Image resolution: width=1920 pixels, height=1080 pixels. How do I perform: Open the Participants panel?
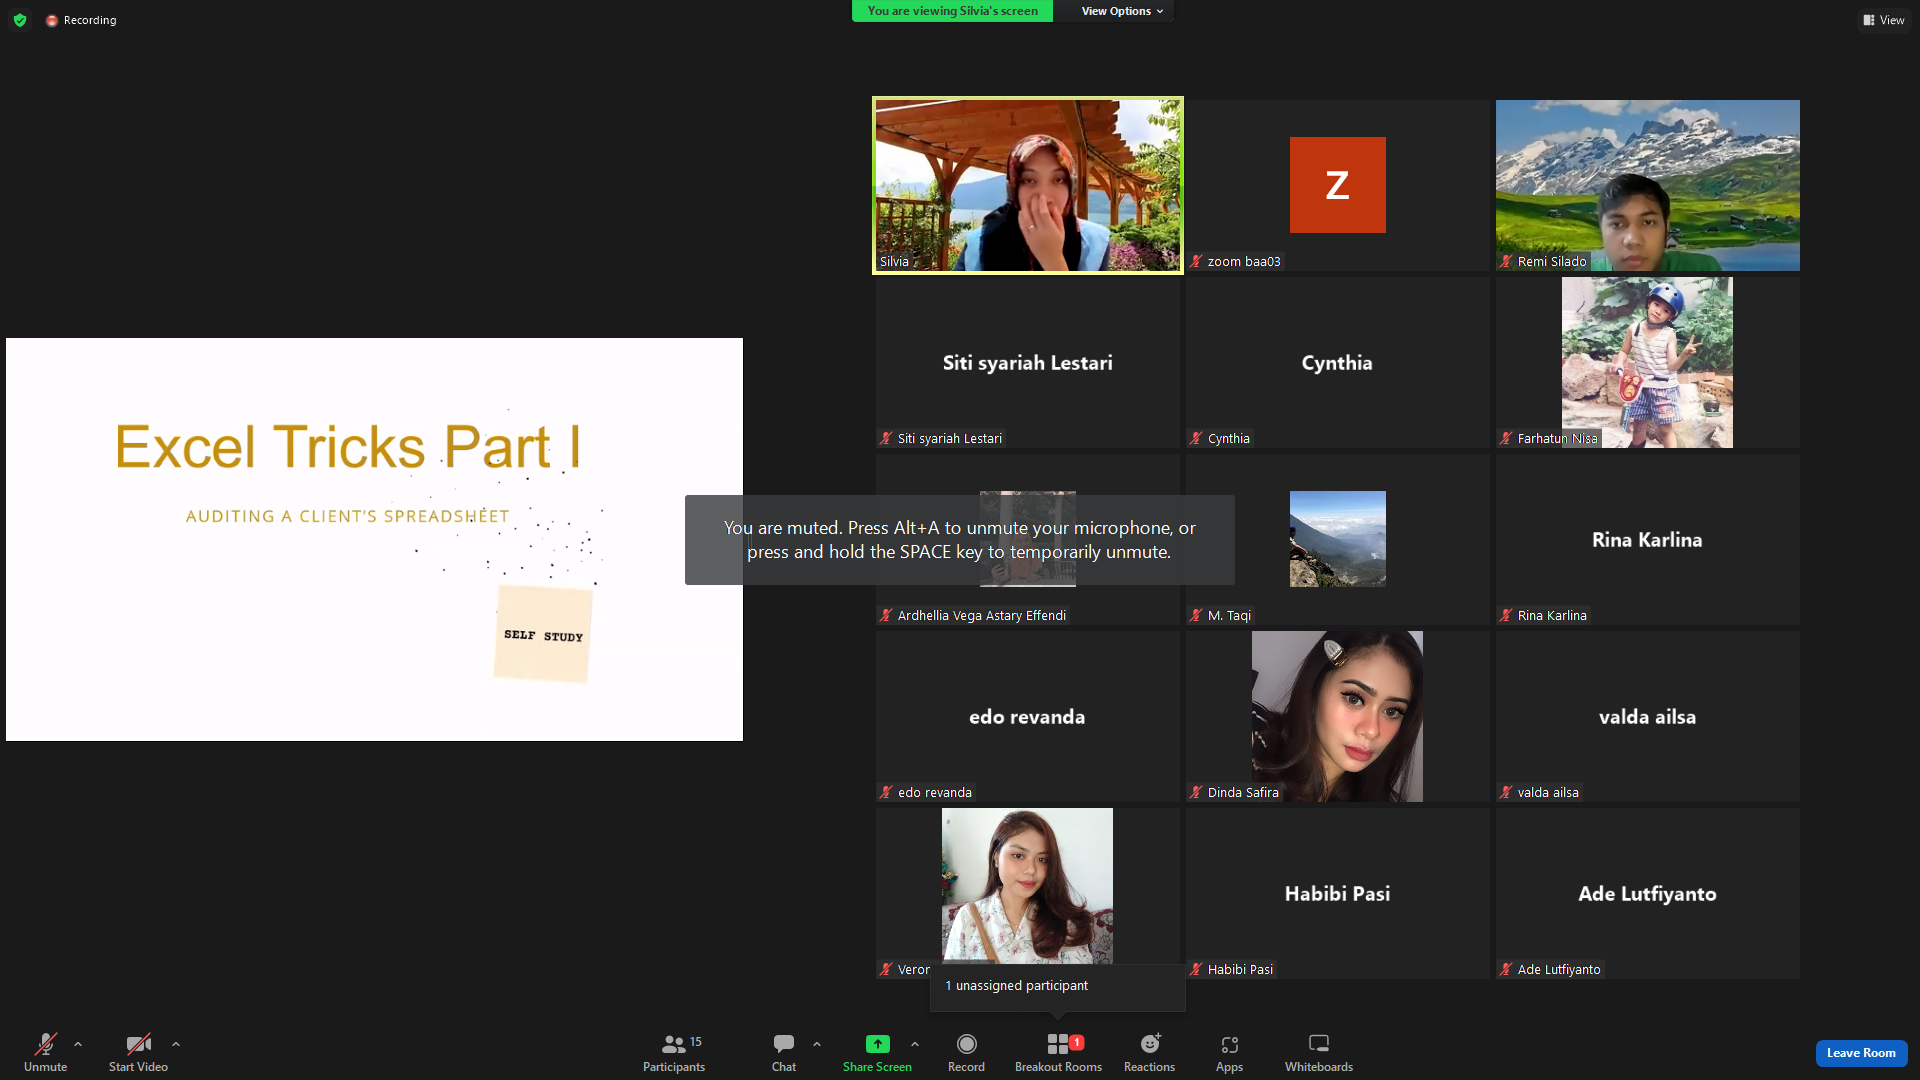tap(674, 1052)
